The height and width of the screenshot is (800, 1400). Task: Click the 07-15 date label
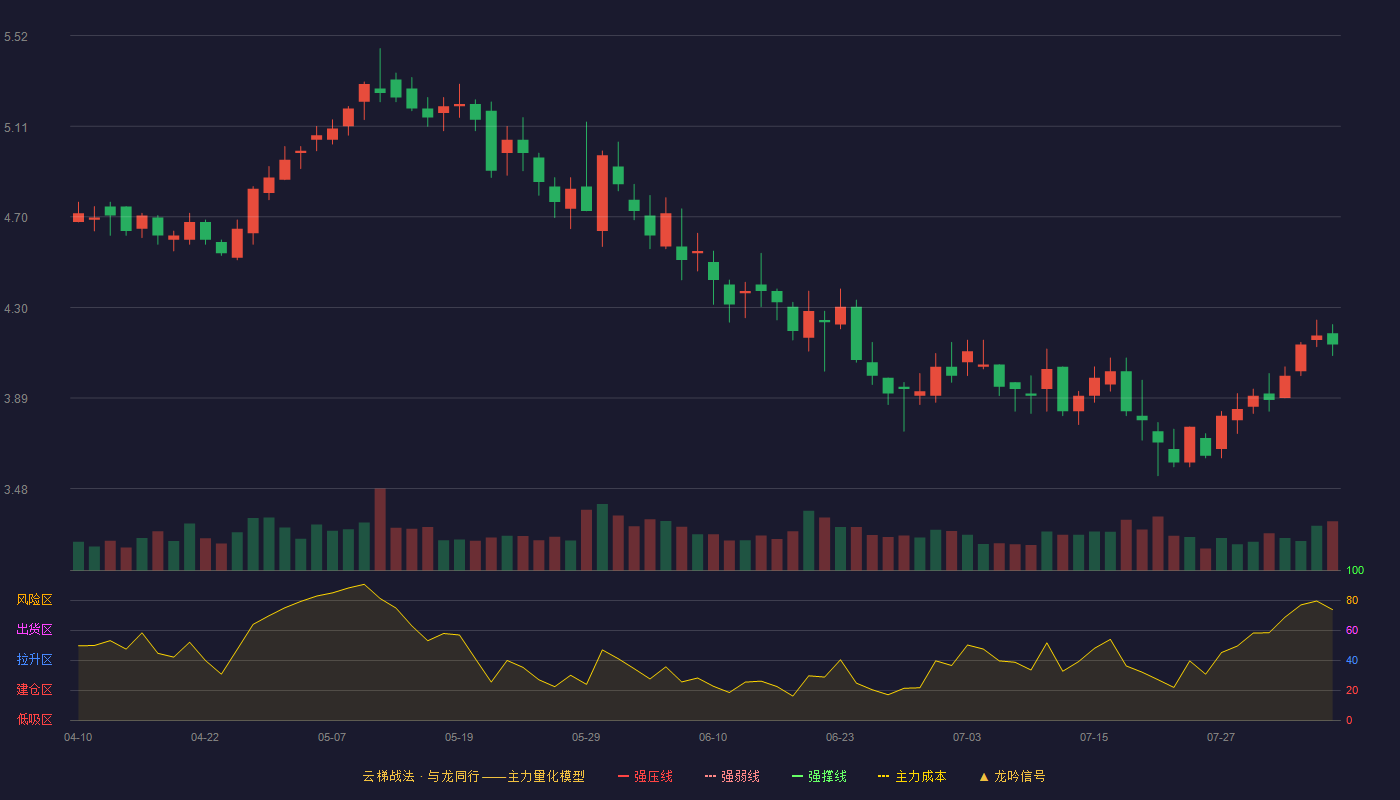coord(1094,737)
